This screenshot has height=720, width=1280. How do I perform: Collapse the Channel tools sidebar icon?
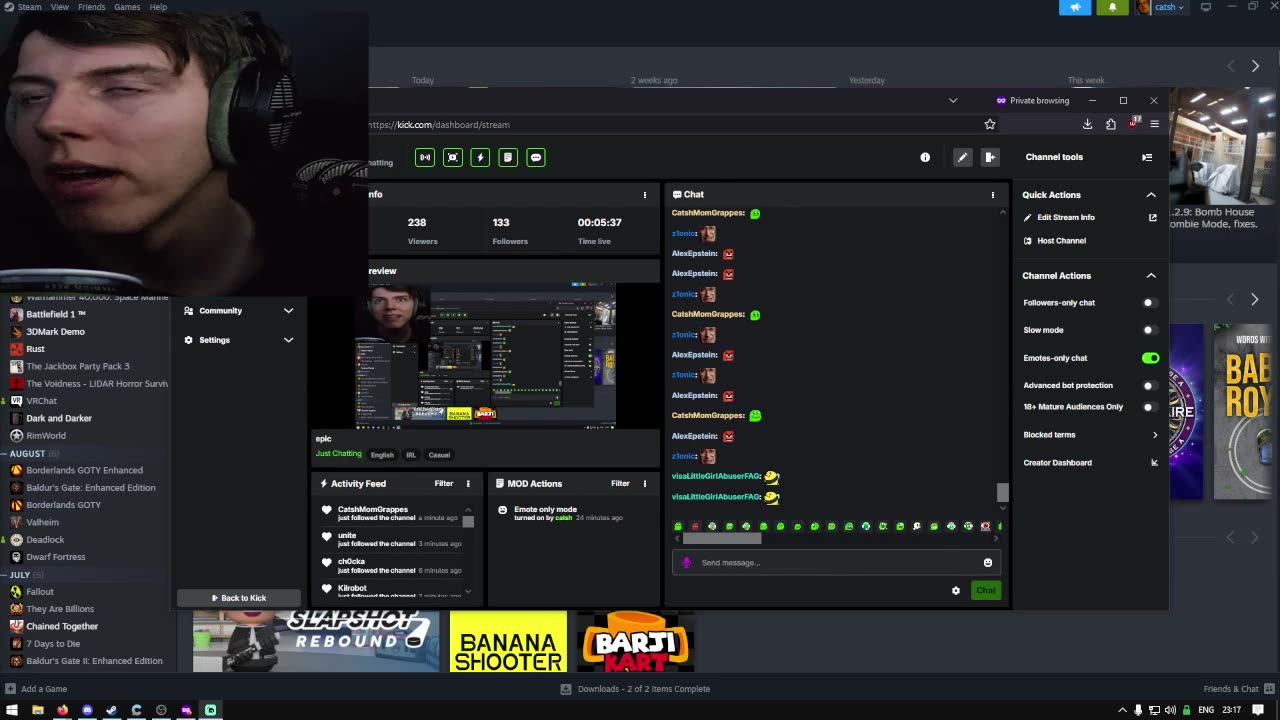1147,157
